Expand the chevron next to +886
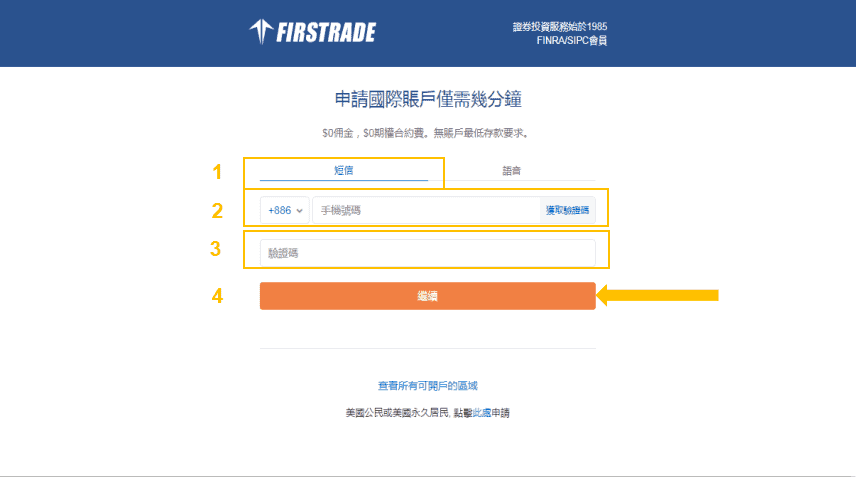 coord(299,211)
